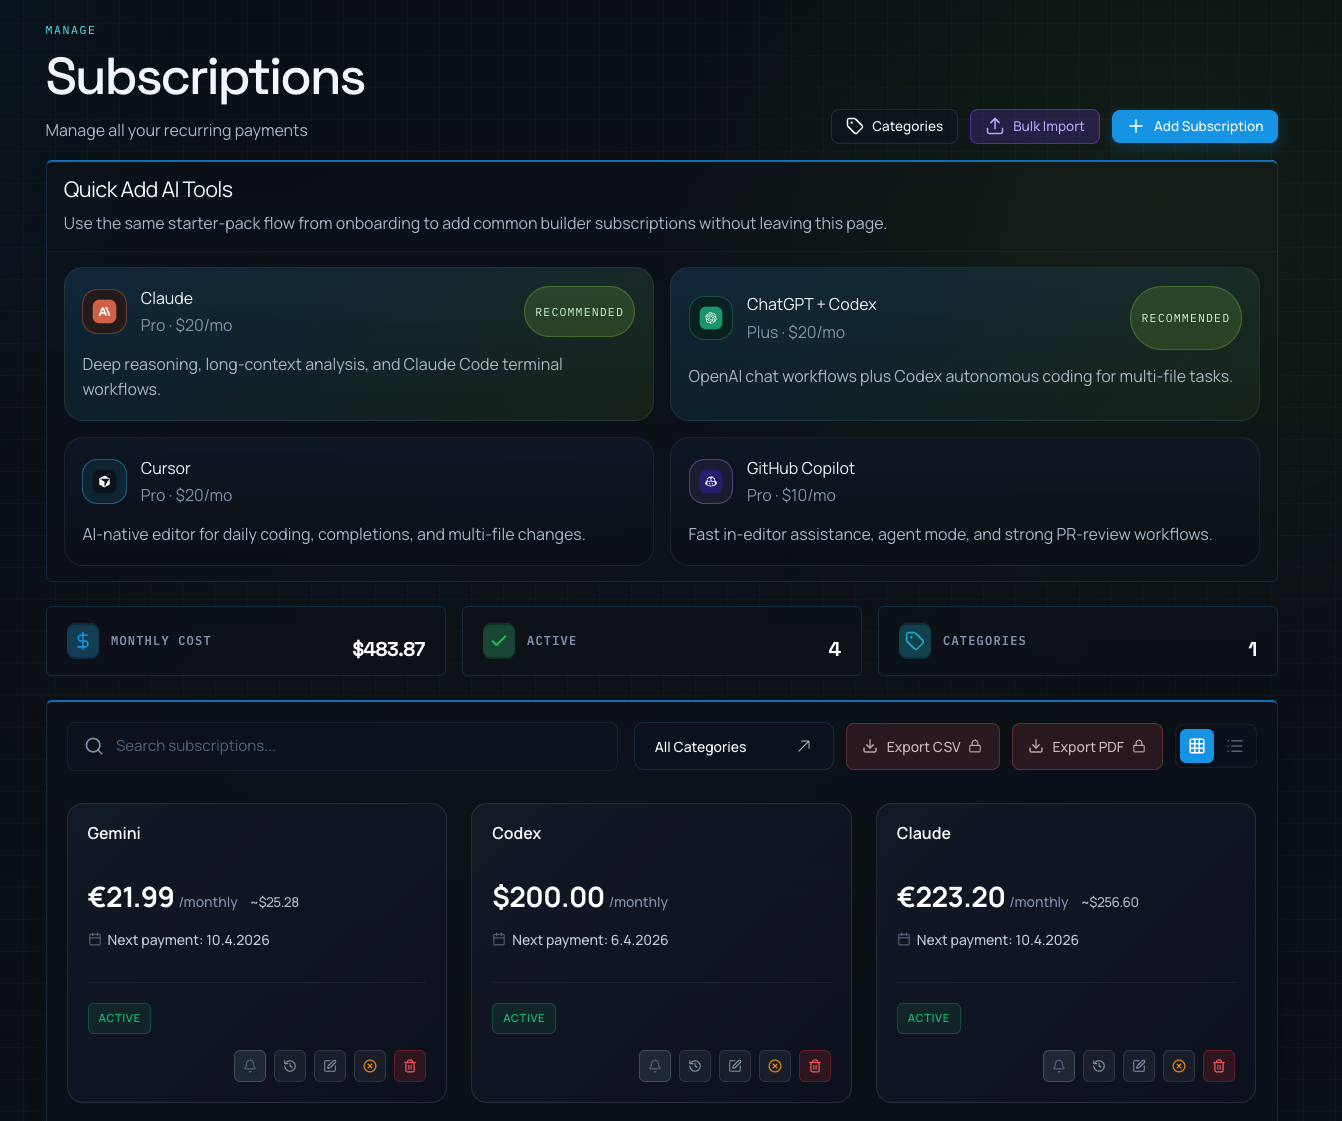Click the edit pencil icon on Codex card
The width and height of the screenshot is (1342, 1121).
tap(735, 1066)
